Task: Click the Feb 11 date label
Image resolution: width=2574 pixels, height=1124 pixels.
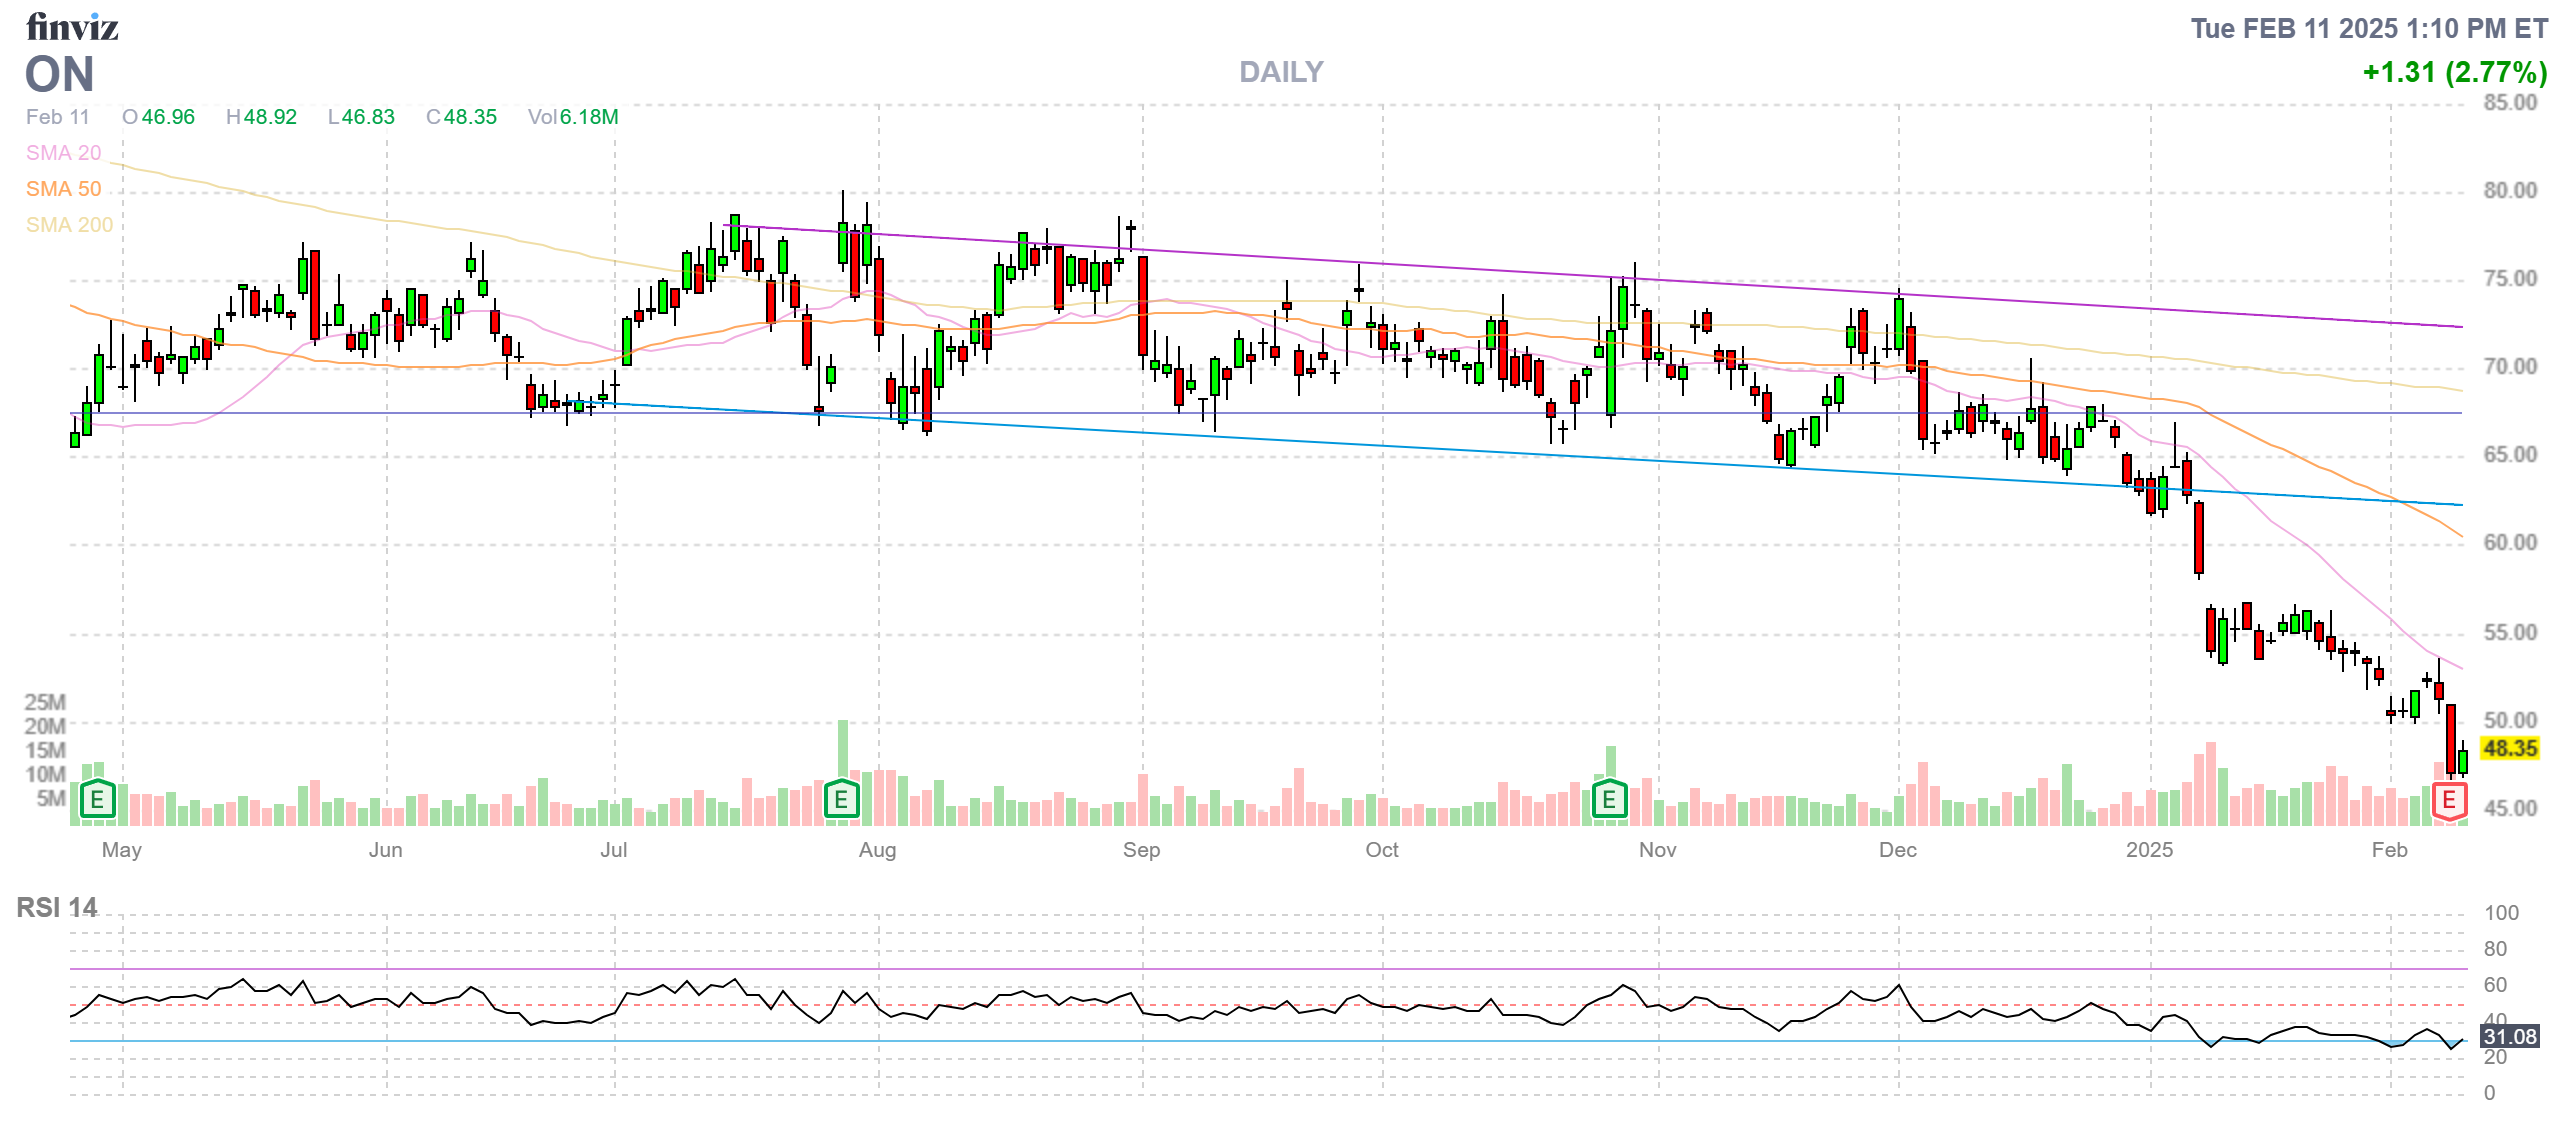Action: click(x=57, y=117)
